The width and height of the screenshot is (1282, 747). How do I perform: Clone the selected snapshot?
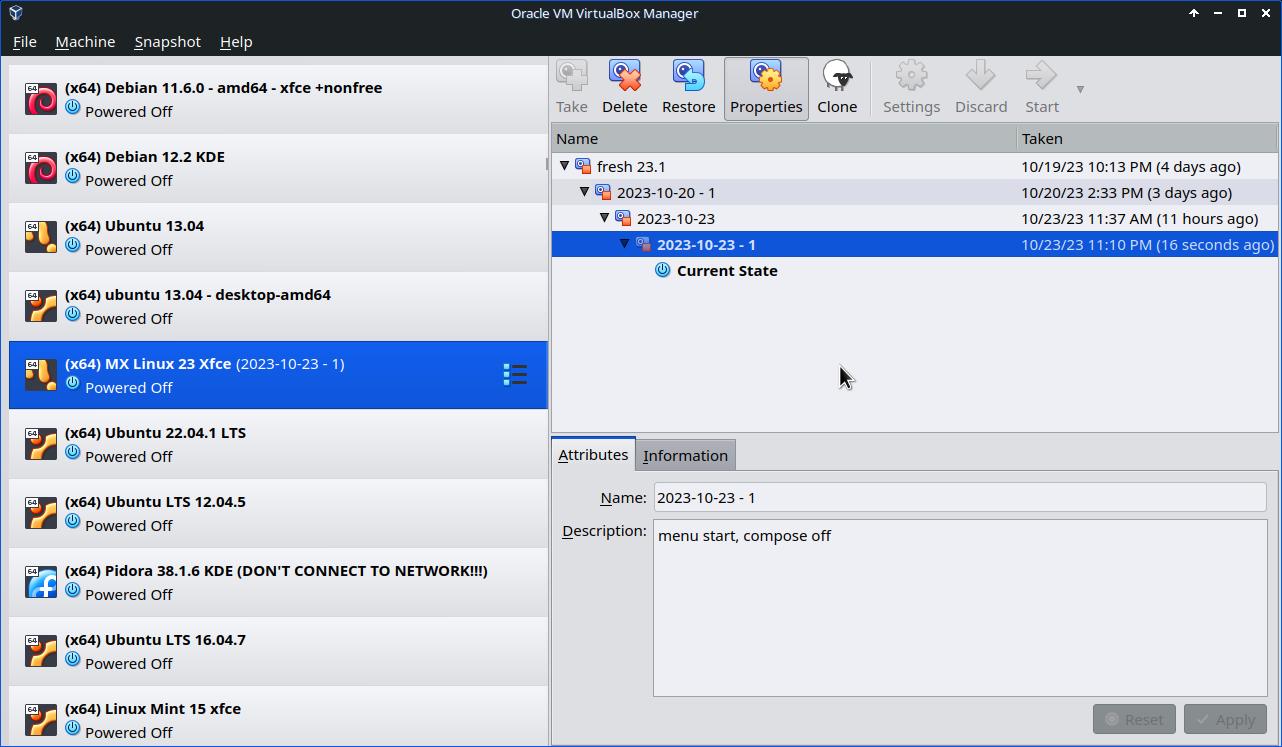click(x=837, y=88)
